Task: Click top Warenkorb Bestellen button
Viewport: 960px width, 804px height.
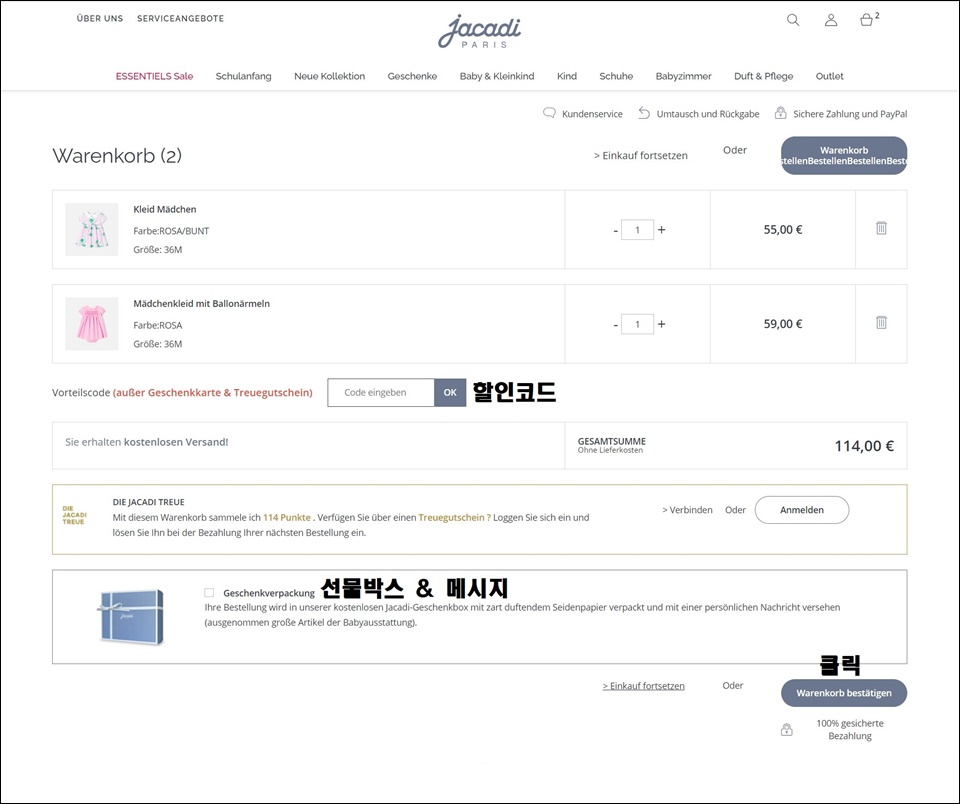Action: pyautogui.click(x=844, y=156)
